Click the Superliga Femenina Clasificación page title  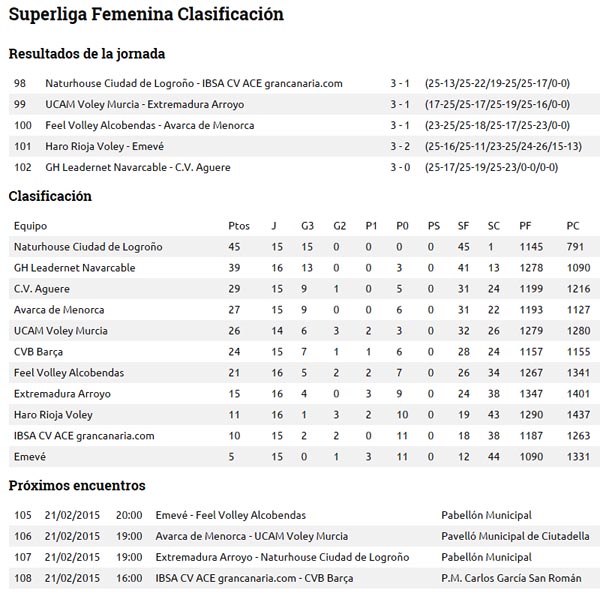[x=146, y=15]
